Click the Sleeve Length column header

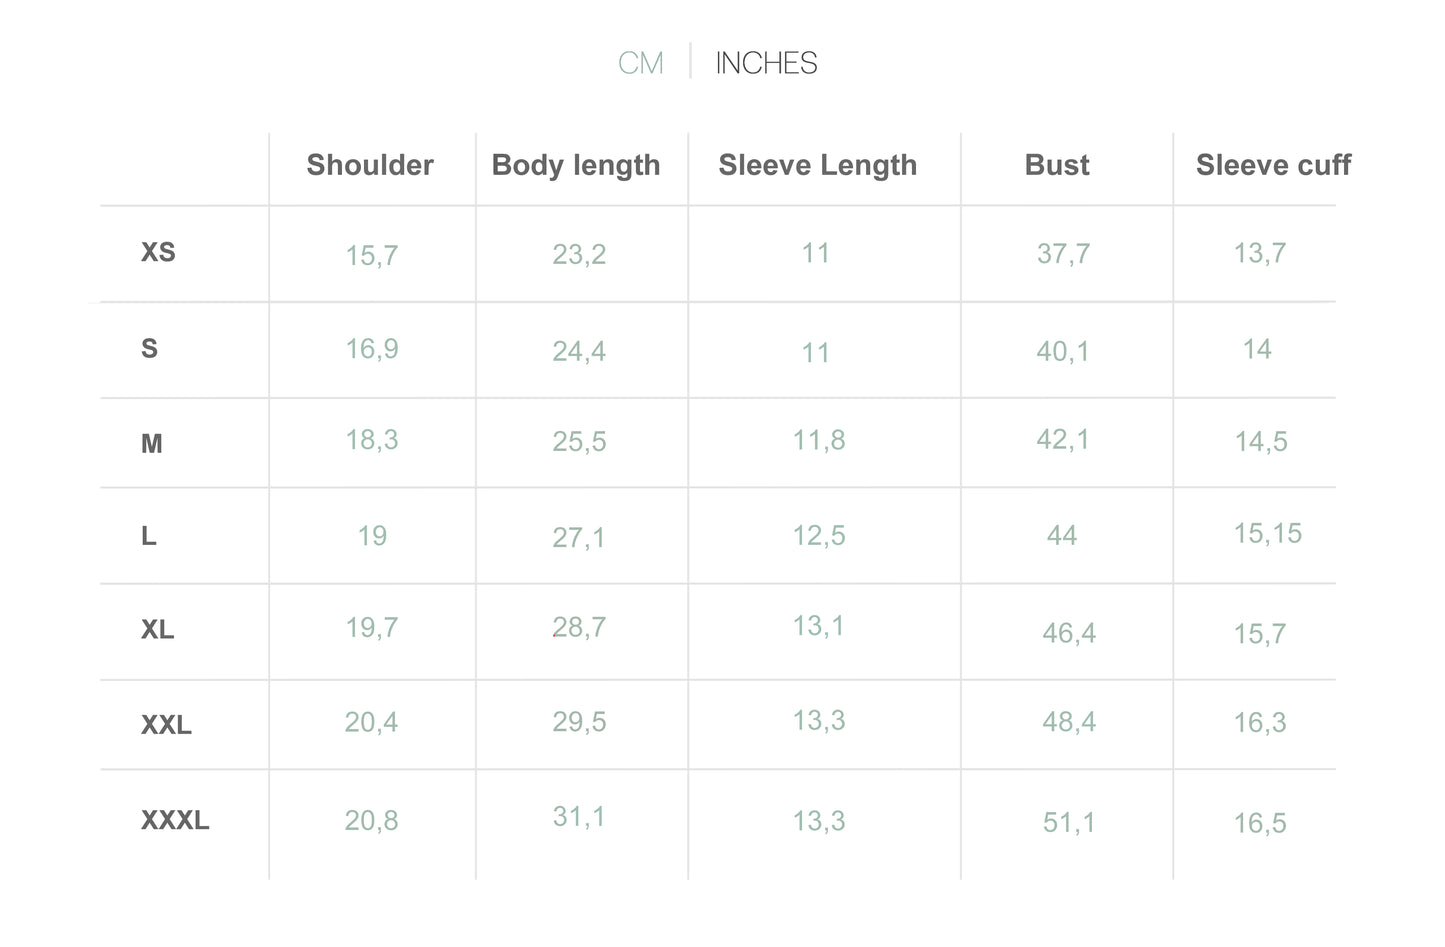(818, 166)
